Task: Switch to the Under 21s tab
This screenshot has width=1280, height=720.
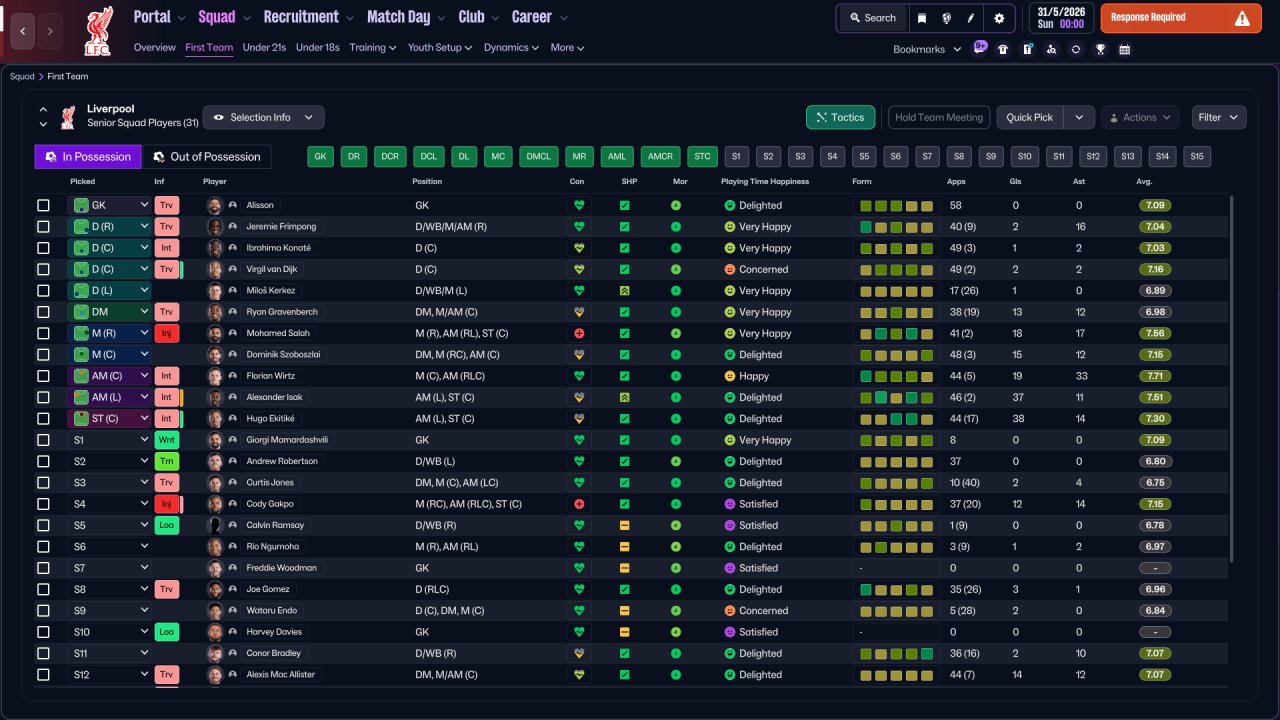Action: point(264,47)
